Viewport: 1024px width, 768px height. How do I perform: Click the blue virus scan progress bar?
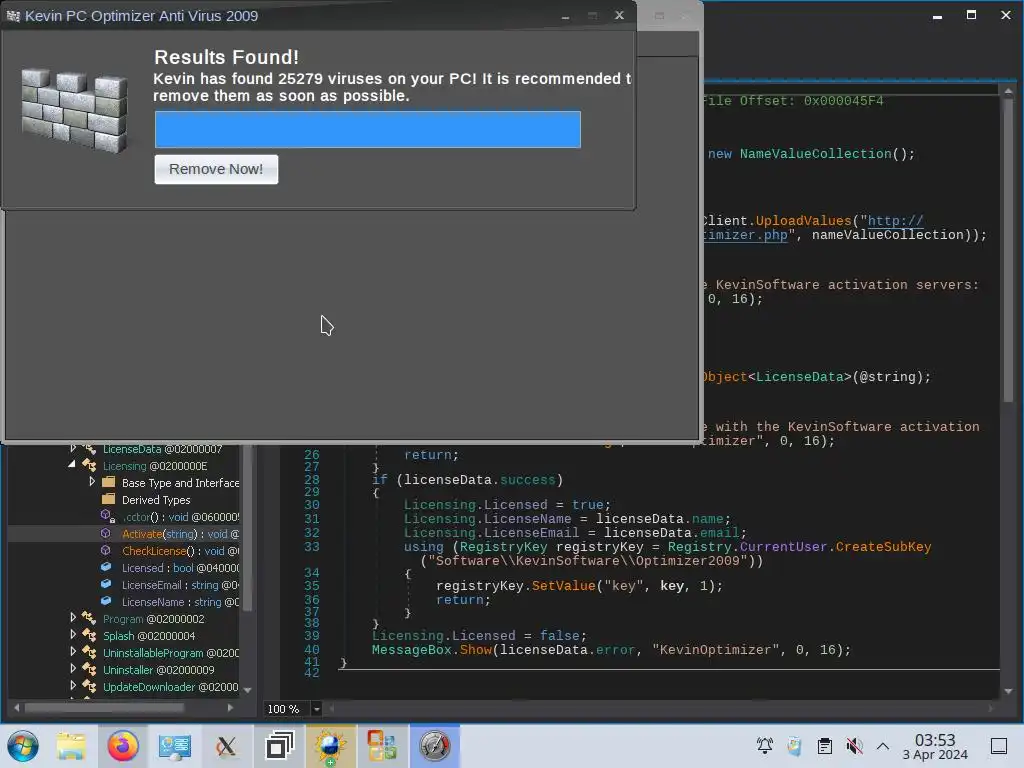[x=368, y=129]
